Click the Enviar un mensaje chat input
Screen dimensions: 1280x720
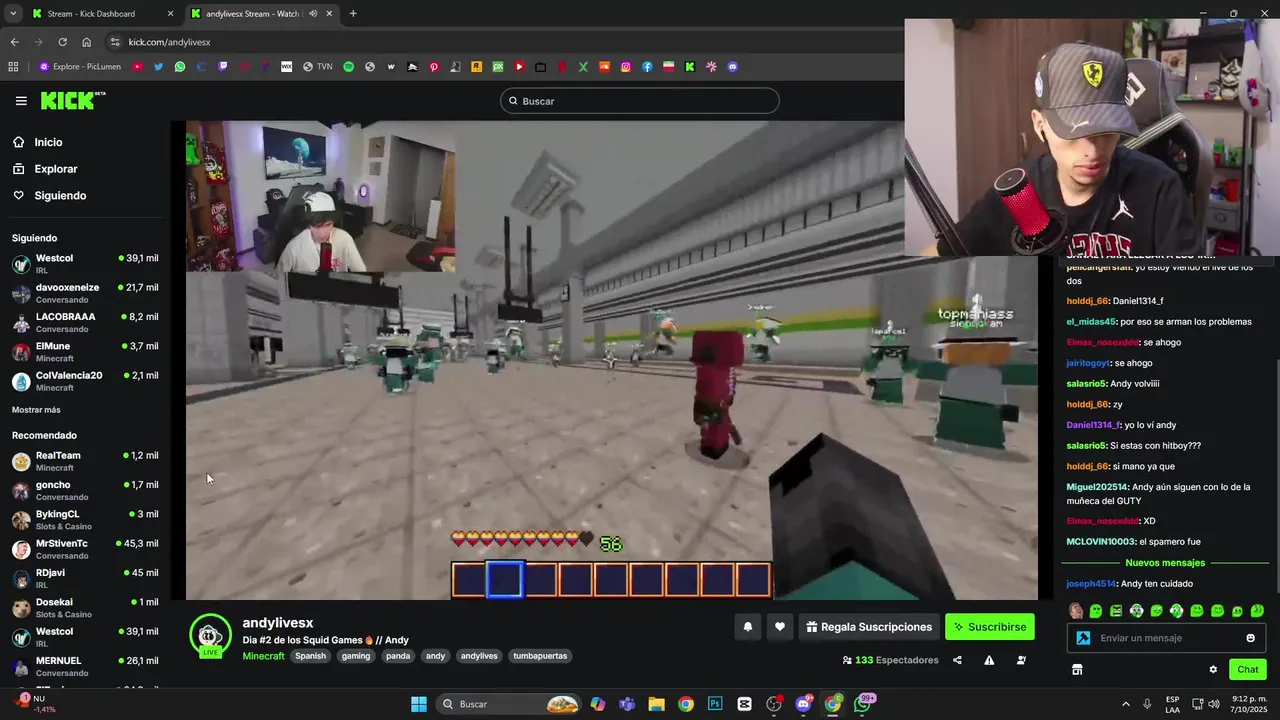tap(1165, 638)
